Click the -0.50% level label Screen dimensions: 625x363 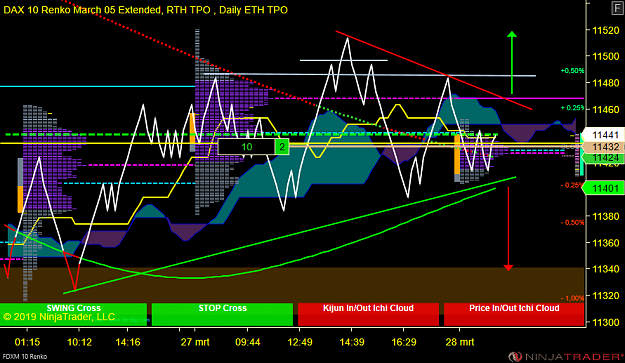tap(572, 222)
